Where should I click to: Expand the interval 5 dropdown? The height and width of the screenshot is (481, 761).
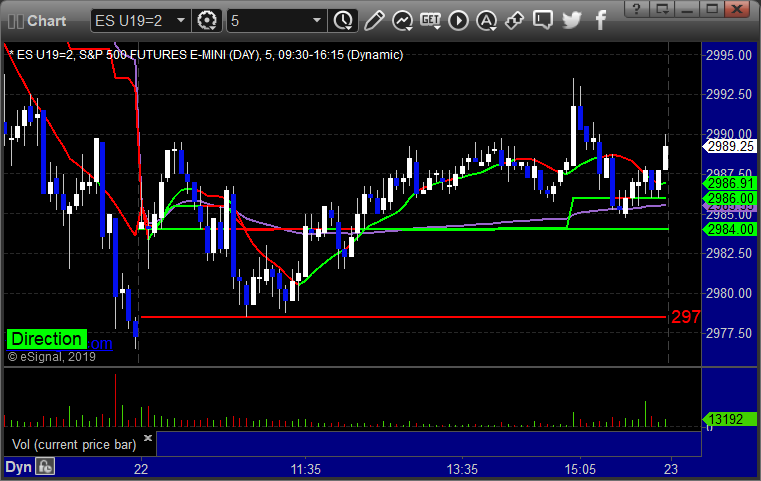[x=317, y=20]
